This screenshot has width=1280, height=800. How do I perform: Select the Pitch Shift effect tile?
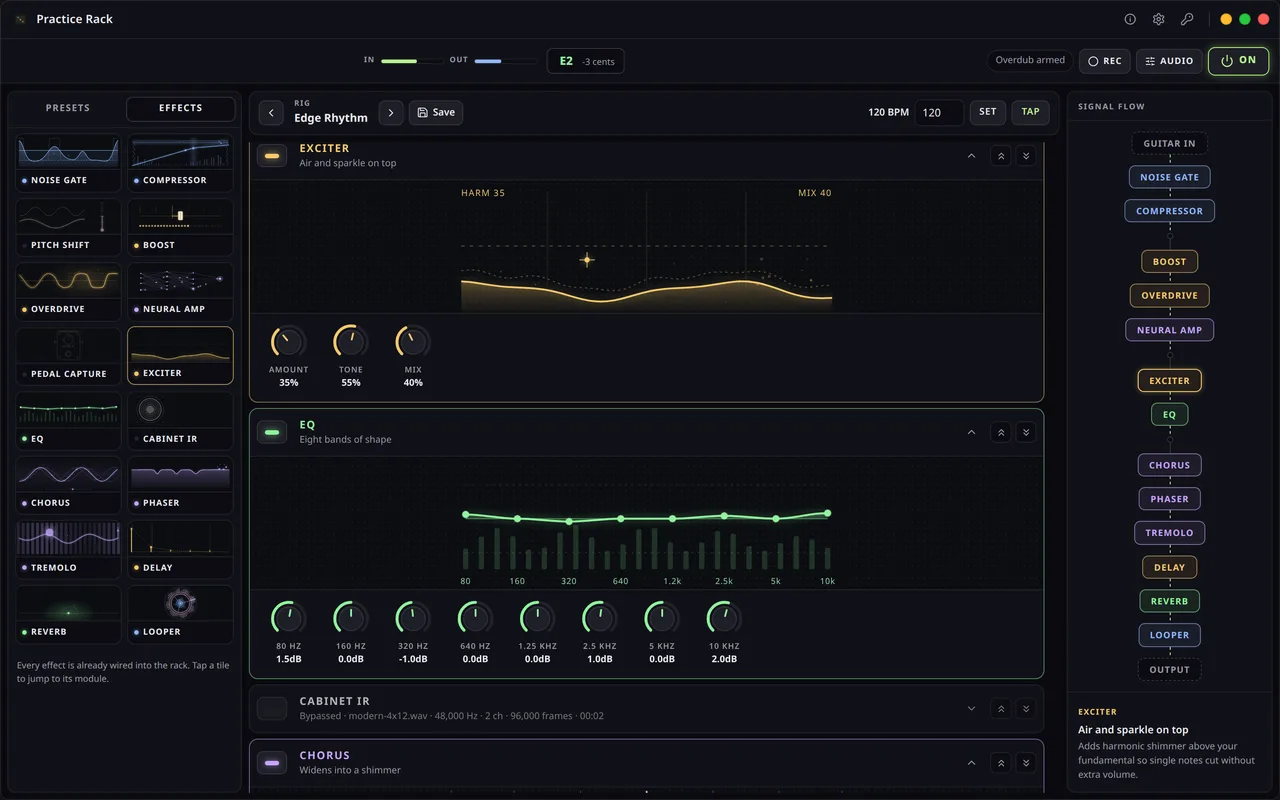click(x=68, y=227)
